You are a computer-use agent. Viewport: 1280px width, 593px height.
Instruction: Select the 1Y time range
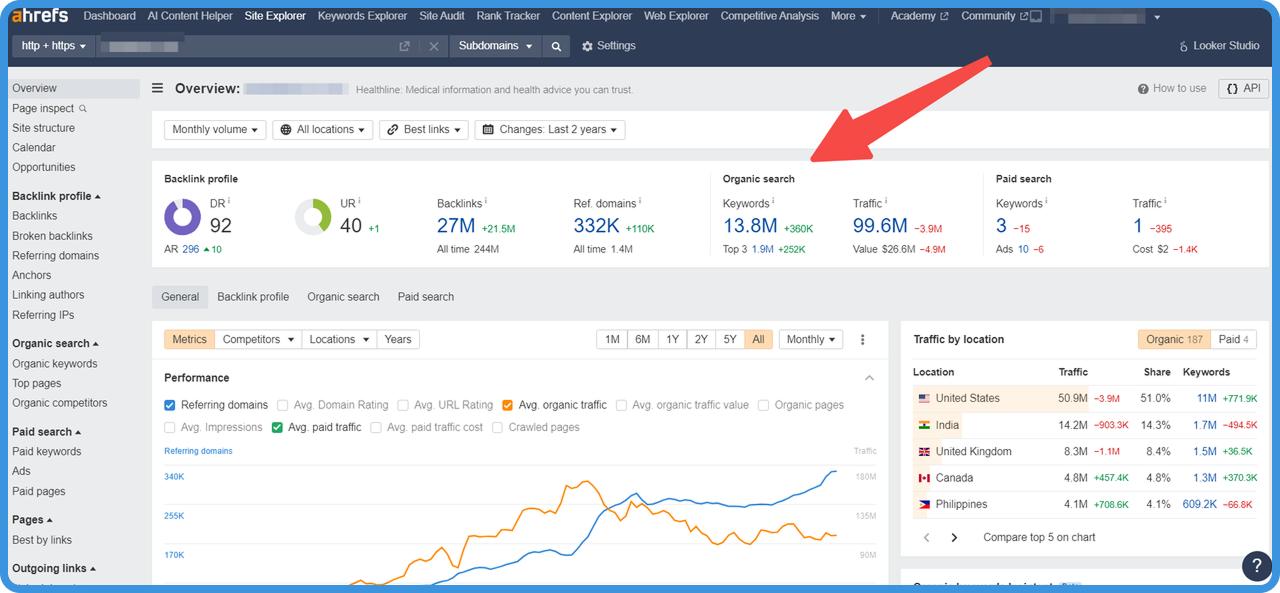pyautogui.click(x=672, y=340)
